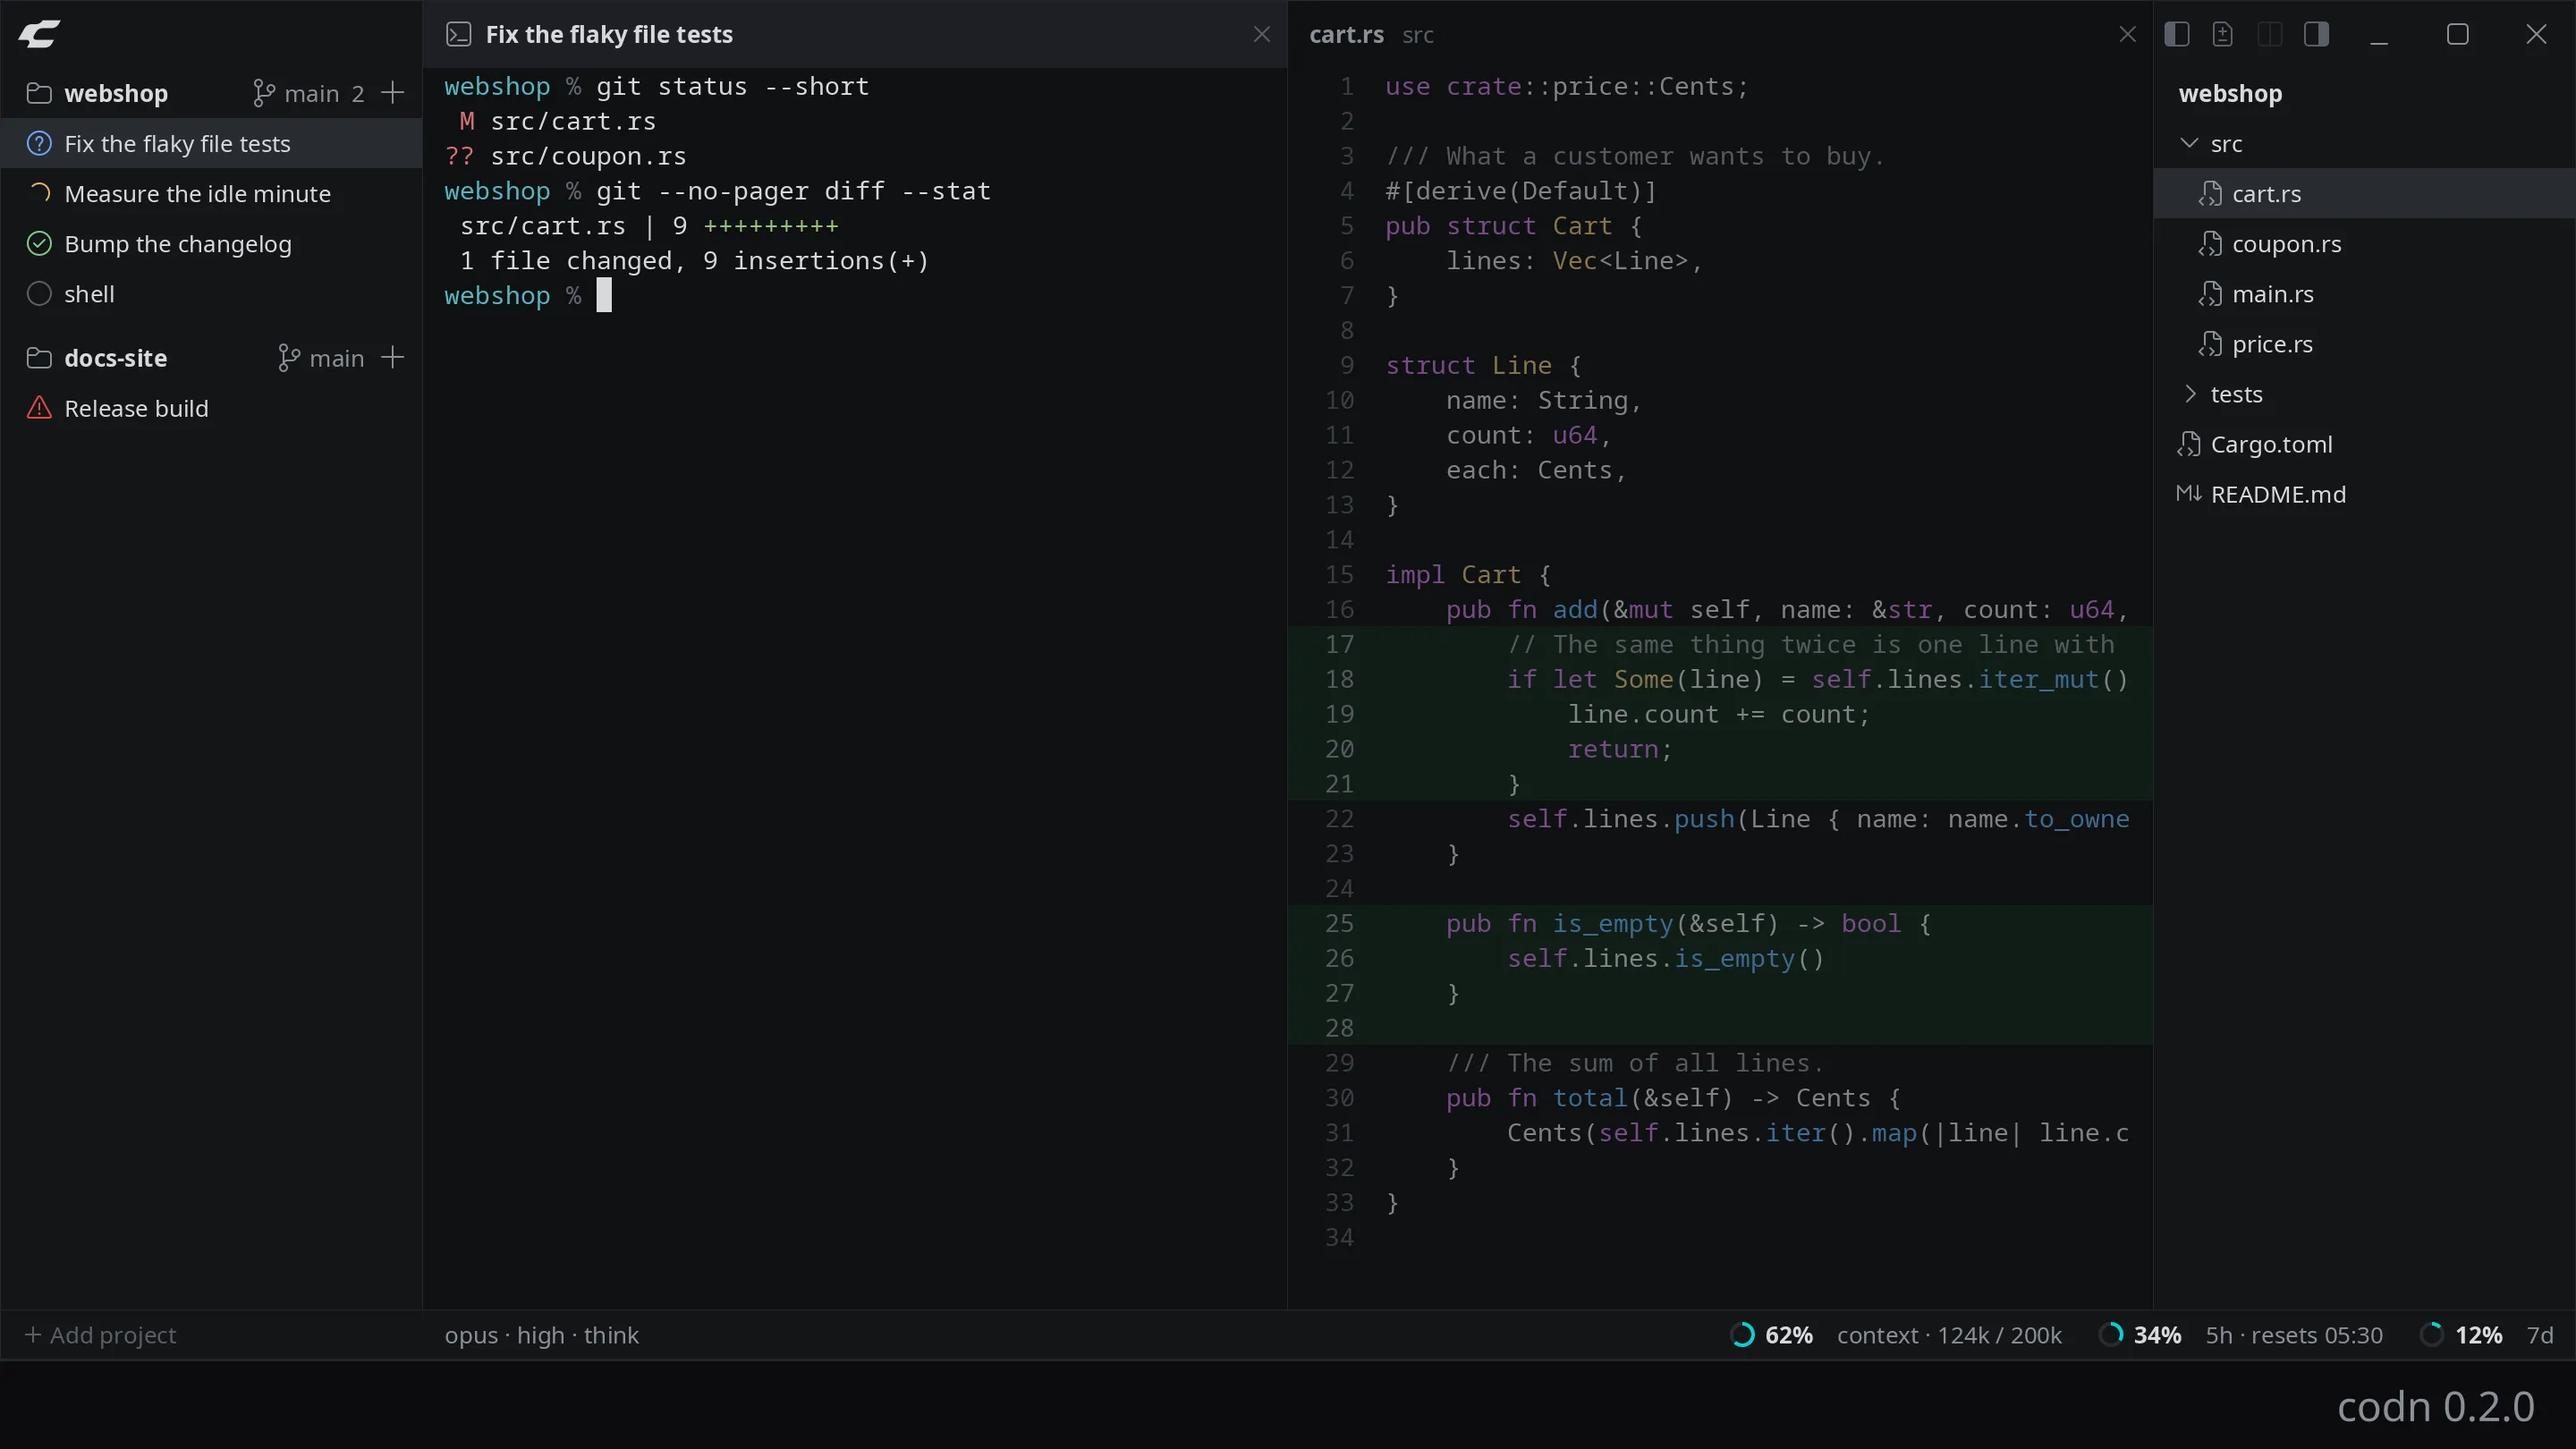Click the split panes layout icon
The width and height of the screenshot is (2576, 1449).
[2270, 34]
